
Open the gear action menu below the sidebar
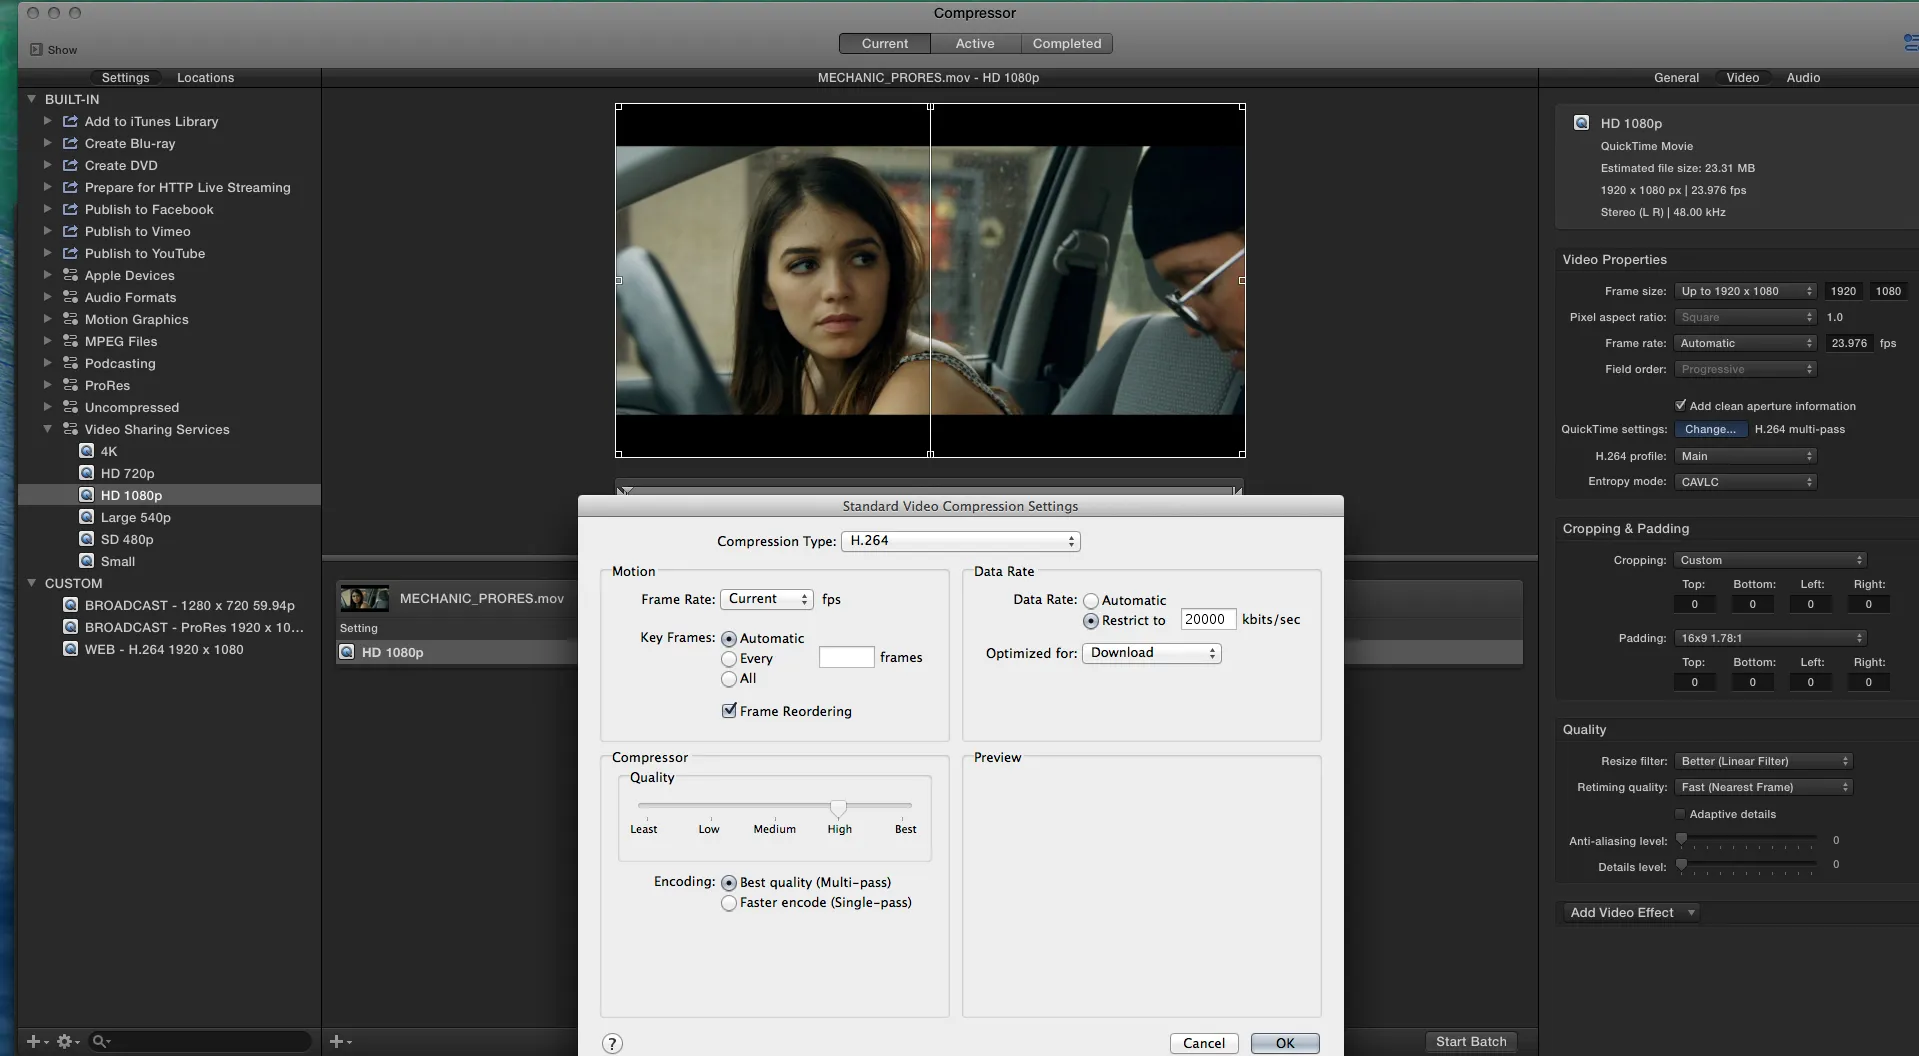coord(66,1041)
